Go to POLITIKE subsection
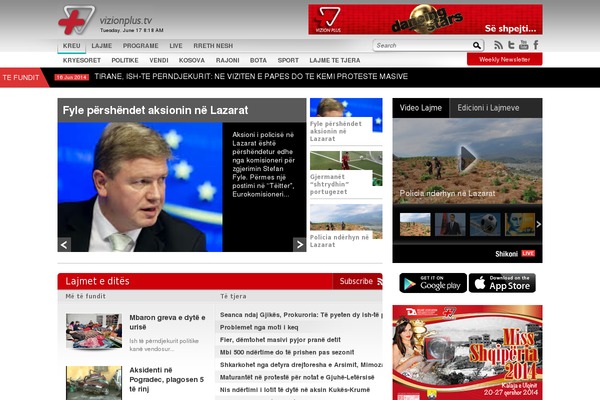The height and width of the screenshot is (400, 600). 125,60
